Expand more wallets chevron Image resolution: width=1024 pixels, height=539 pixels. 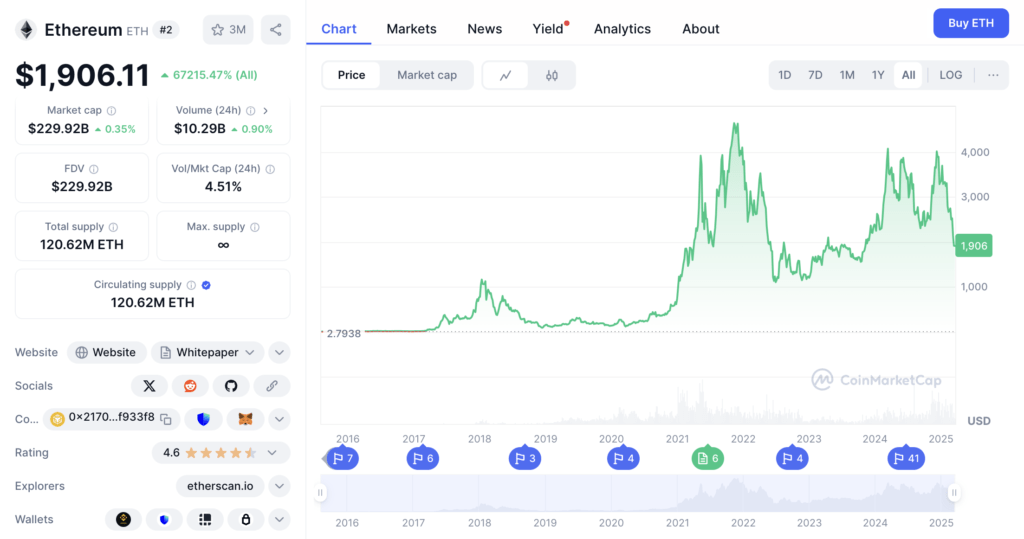[x=280, y=519]
